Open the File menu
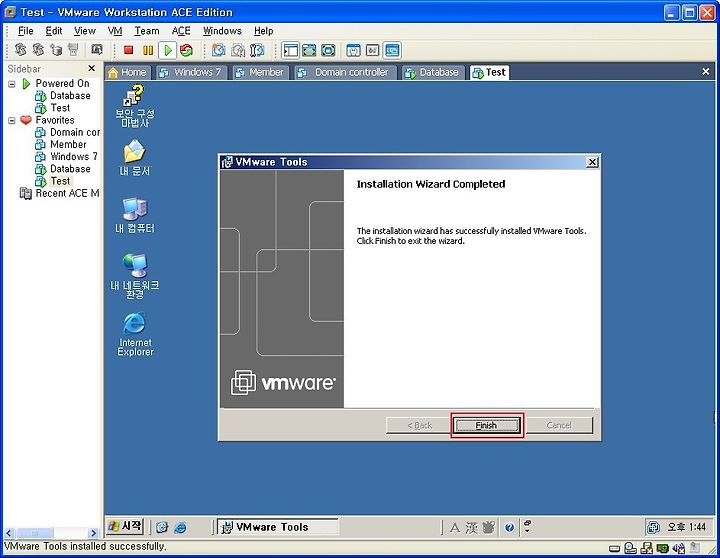The height and width of the screenshot is (558, 720). tap(25, 31)
